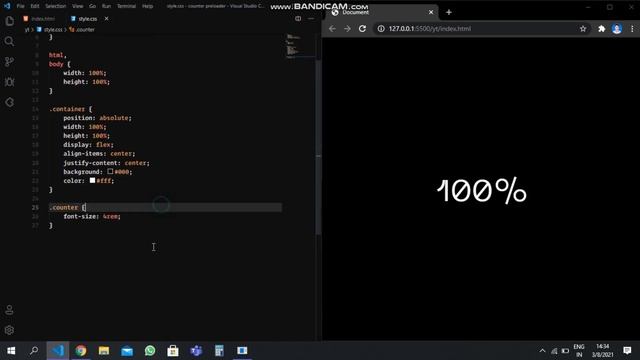Viewport: 640px width, 360px height.
Task: Click the display: flex line
Action: [x=88, y=145]
